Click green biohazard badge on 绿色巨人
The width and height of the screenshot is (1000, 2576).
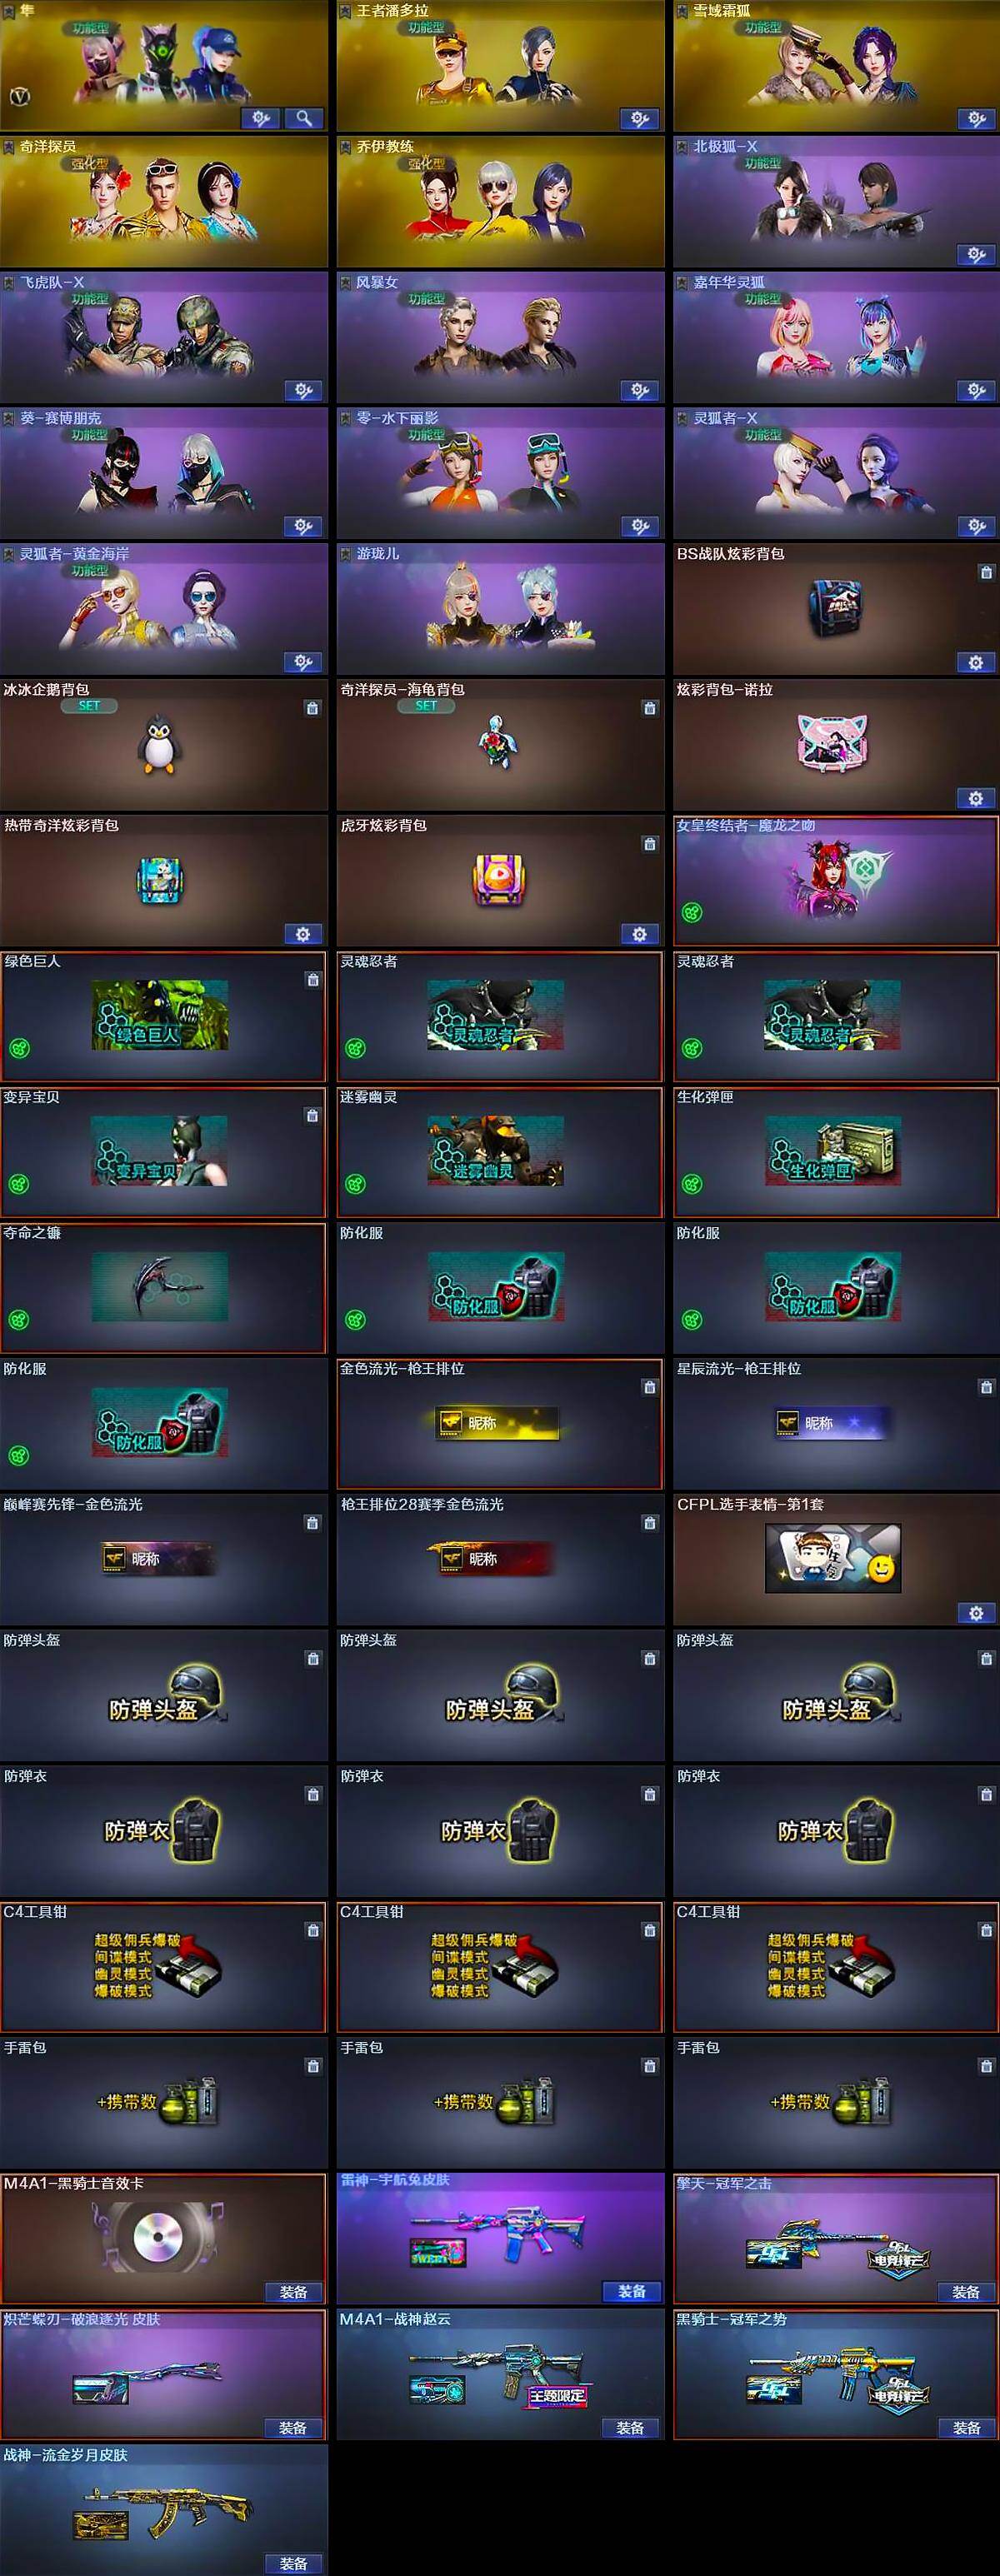coord(19,1048)
